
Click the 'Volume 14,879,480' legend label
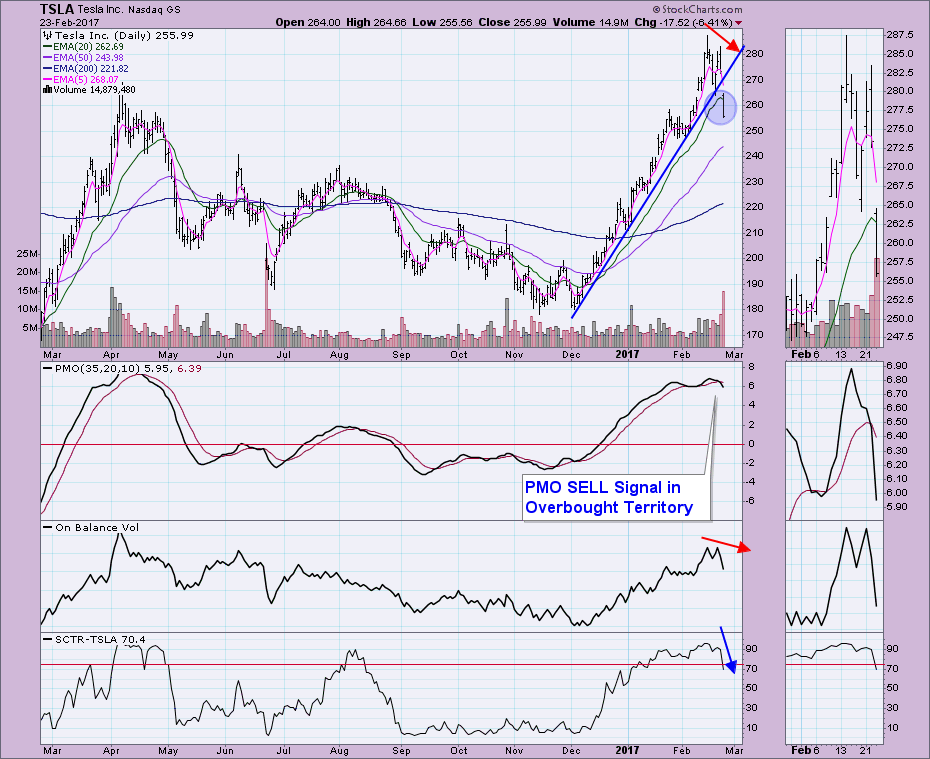(94, 90)
